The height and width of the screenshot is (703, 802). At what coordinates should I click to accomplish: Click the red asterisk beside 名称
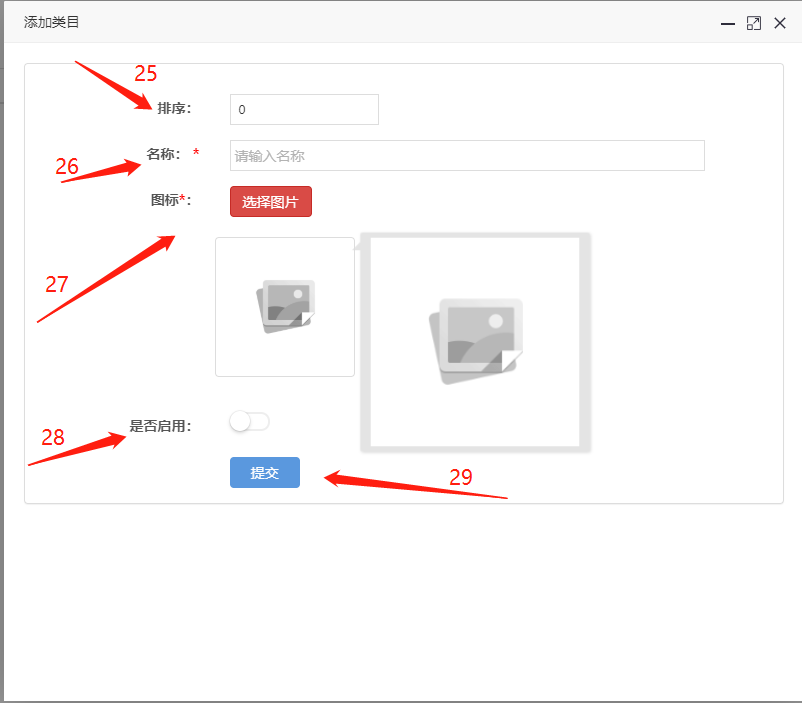click(196, 153)
